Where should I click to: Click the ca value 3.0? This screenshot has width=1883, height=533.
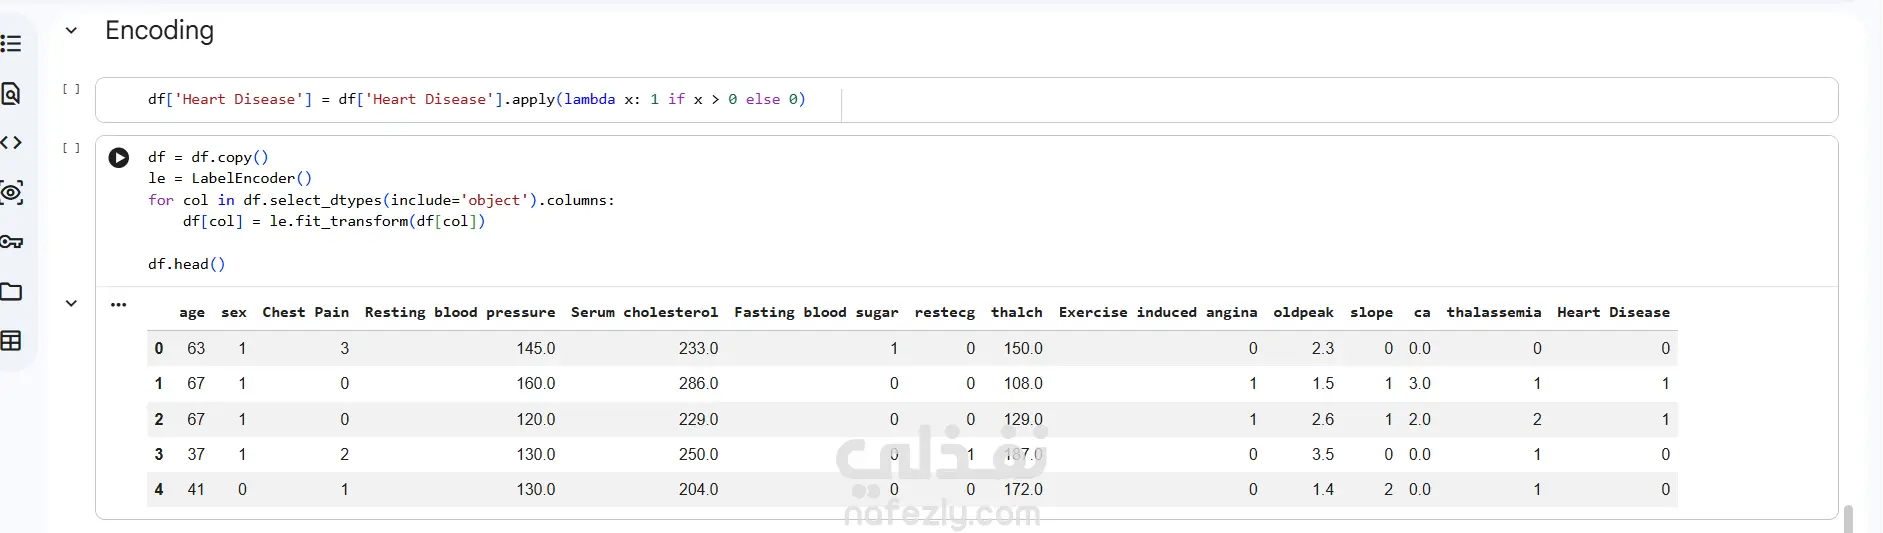coord(1420,384)
